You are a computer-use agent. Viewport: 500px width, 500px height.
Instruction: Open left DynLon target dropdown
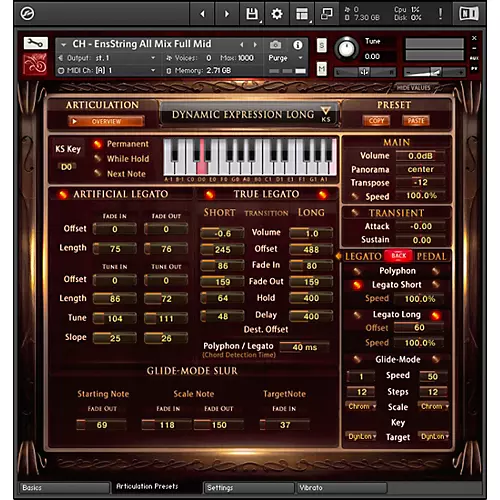(x=362, y=436)
